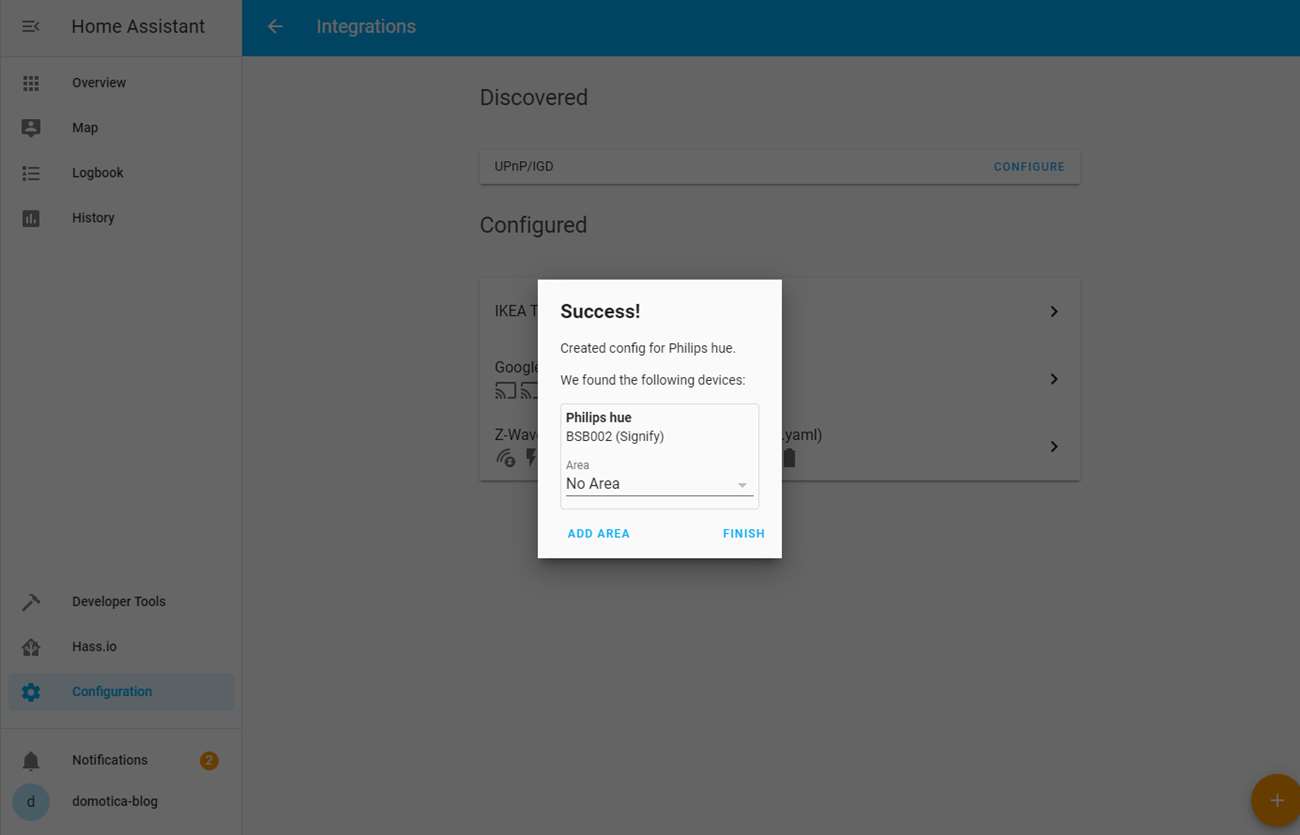Configure the UPnP/IGD discovered integration
This screenshot has width=1300, height=835.
click(x=1029, y=167)
